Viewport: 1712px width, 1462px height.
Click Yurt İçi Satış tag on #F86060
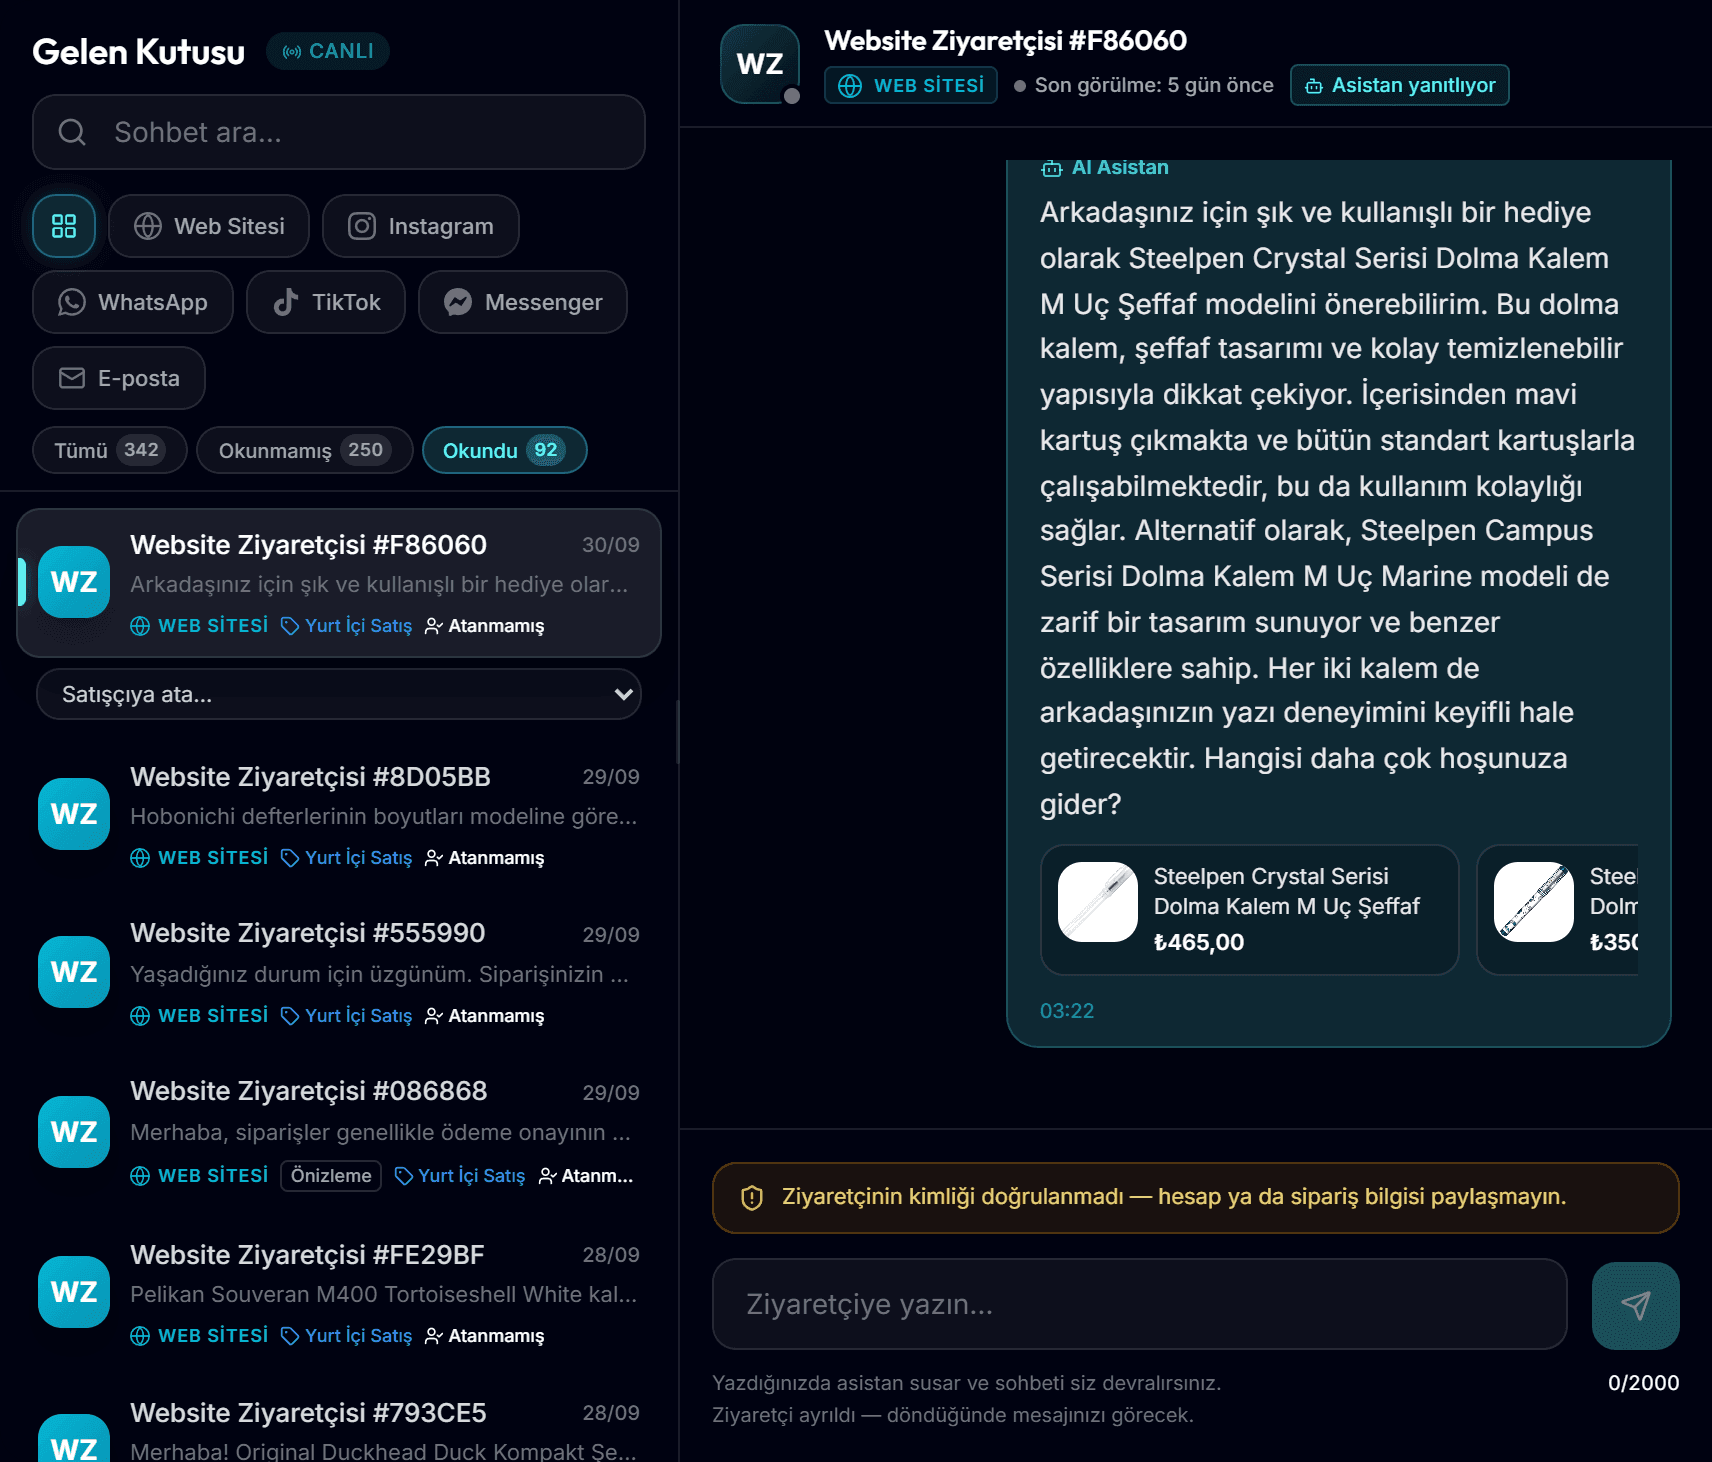(x=347, y=626)
